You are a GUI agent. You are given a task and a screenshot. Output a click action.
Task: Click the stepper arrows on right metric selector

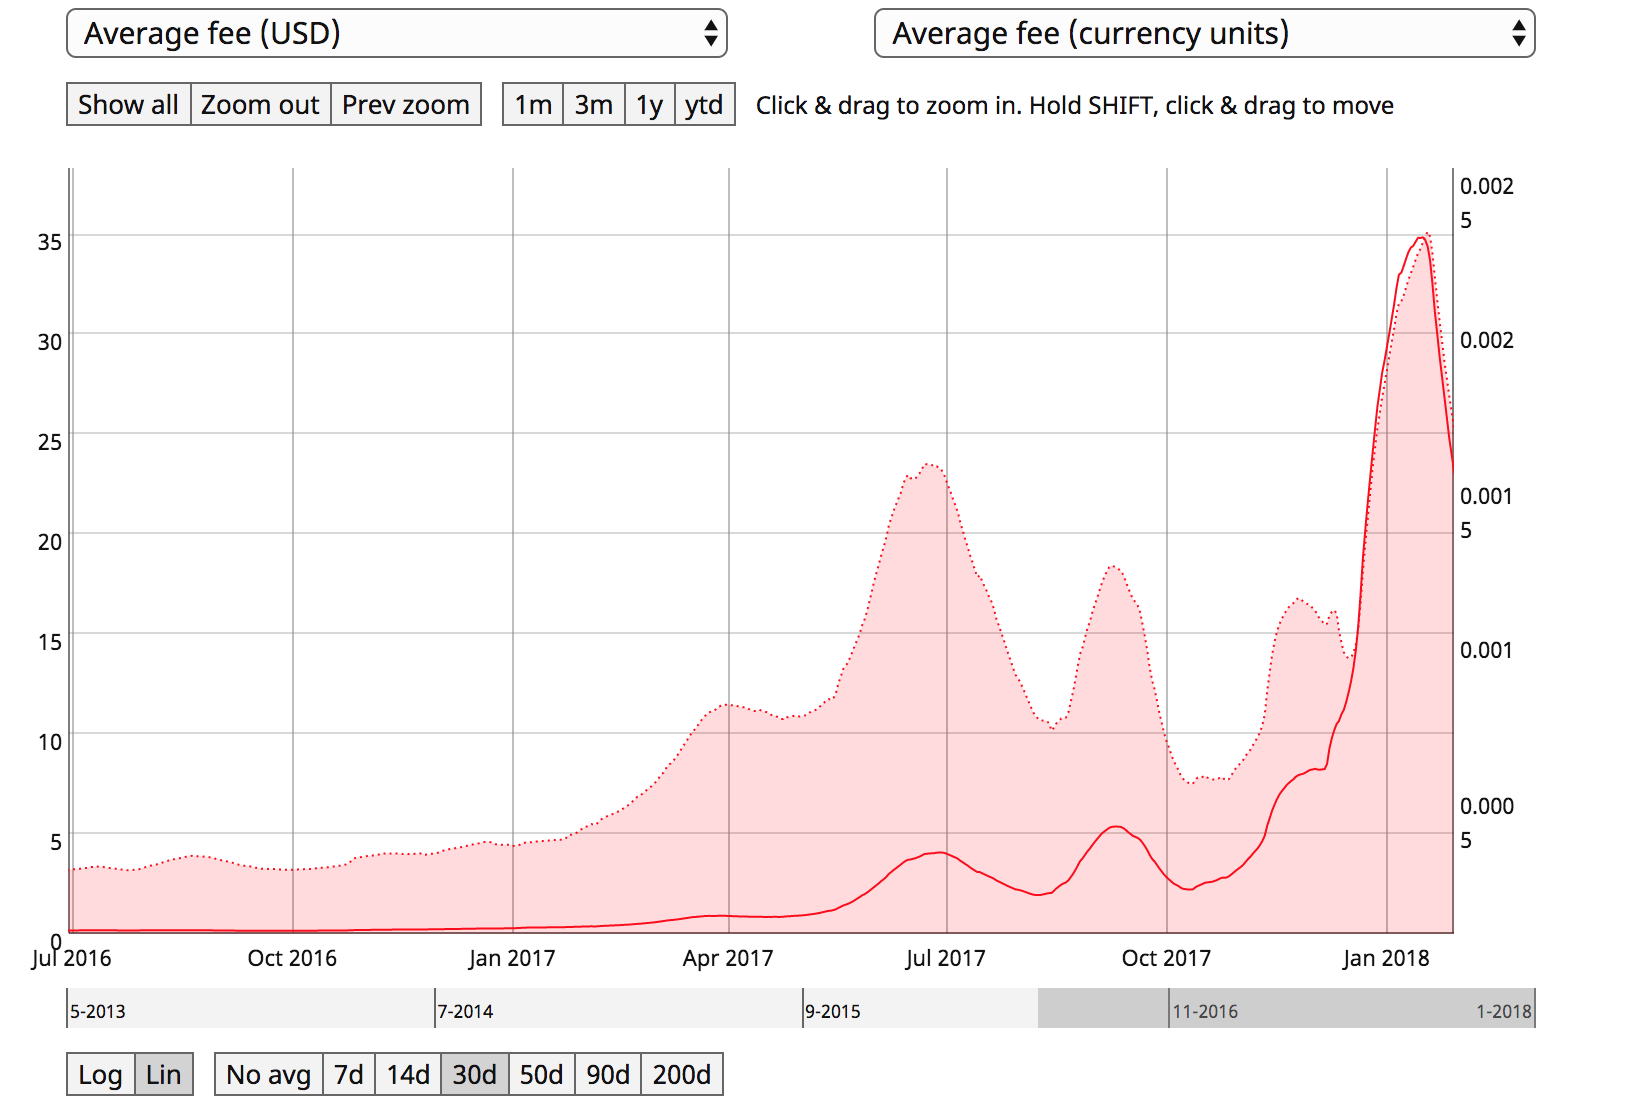[x=1518, y=33]
